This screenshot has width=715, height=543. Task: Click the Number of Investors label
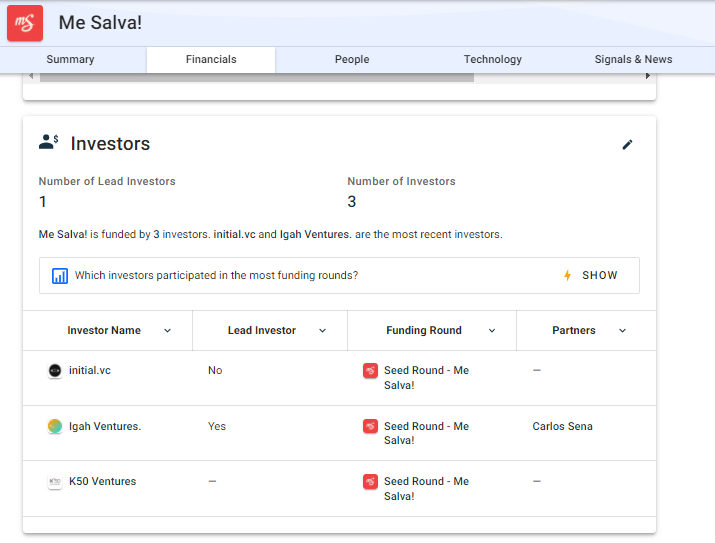[x=401, y=181]
